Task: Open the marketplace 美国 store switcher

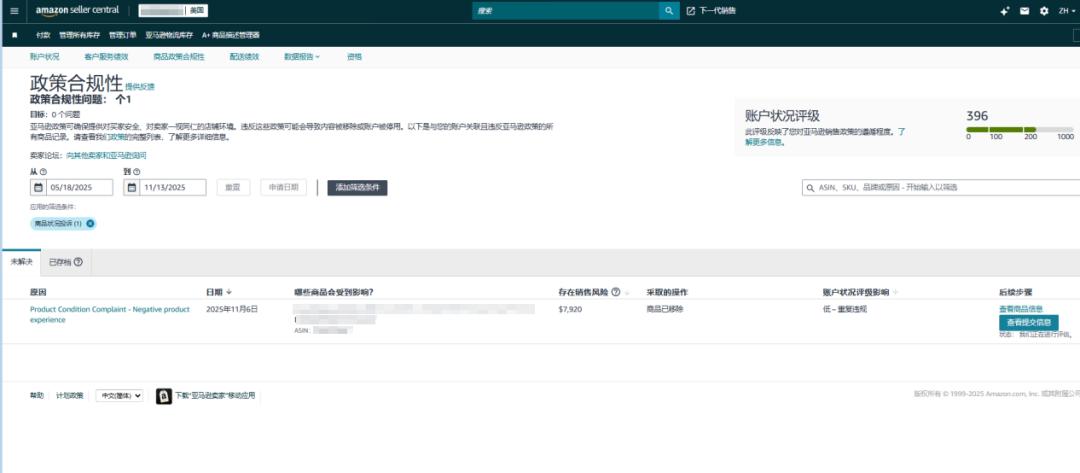Action: point(174,11)
